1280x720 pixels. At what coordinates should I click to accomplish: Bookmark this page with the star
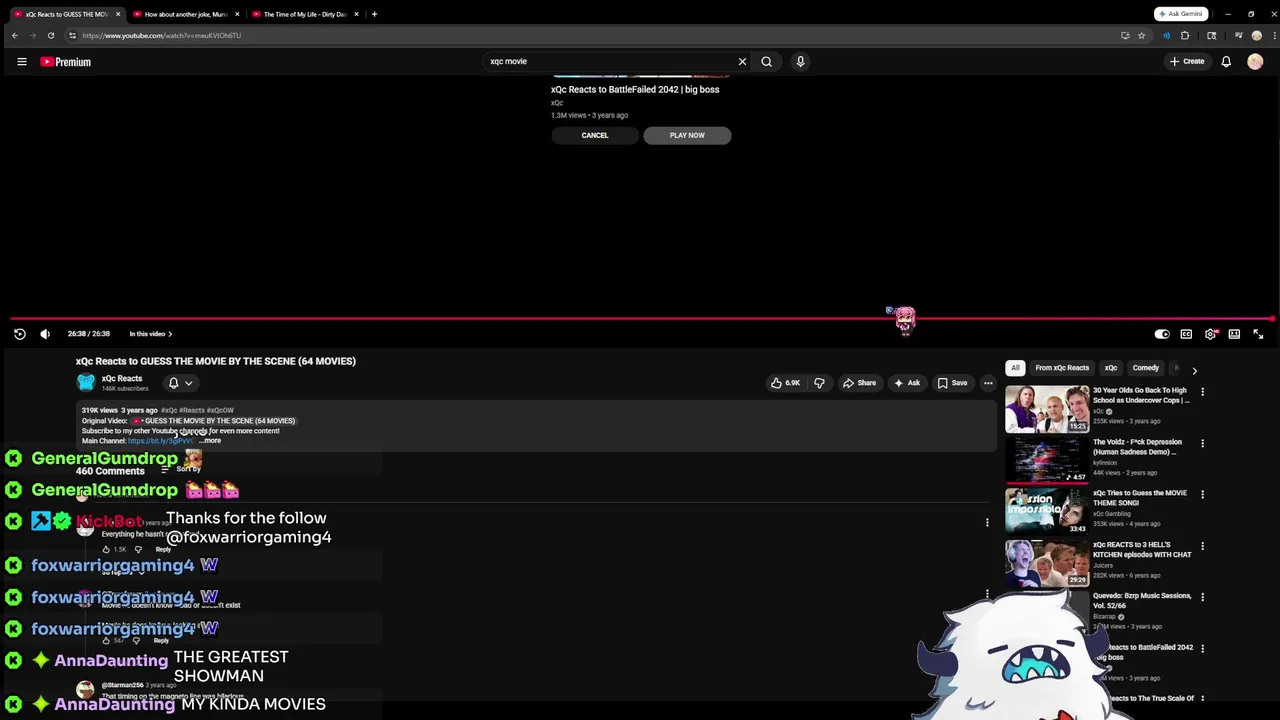pos(1141,36)
